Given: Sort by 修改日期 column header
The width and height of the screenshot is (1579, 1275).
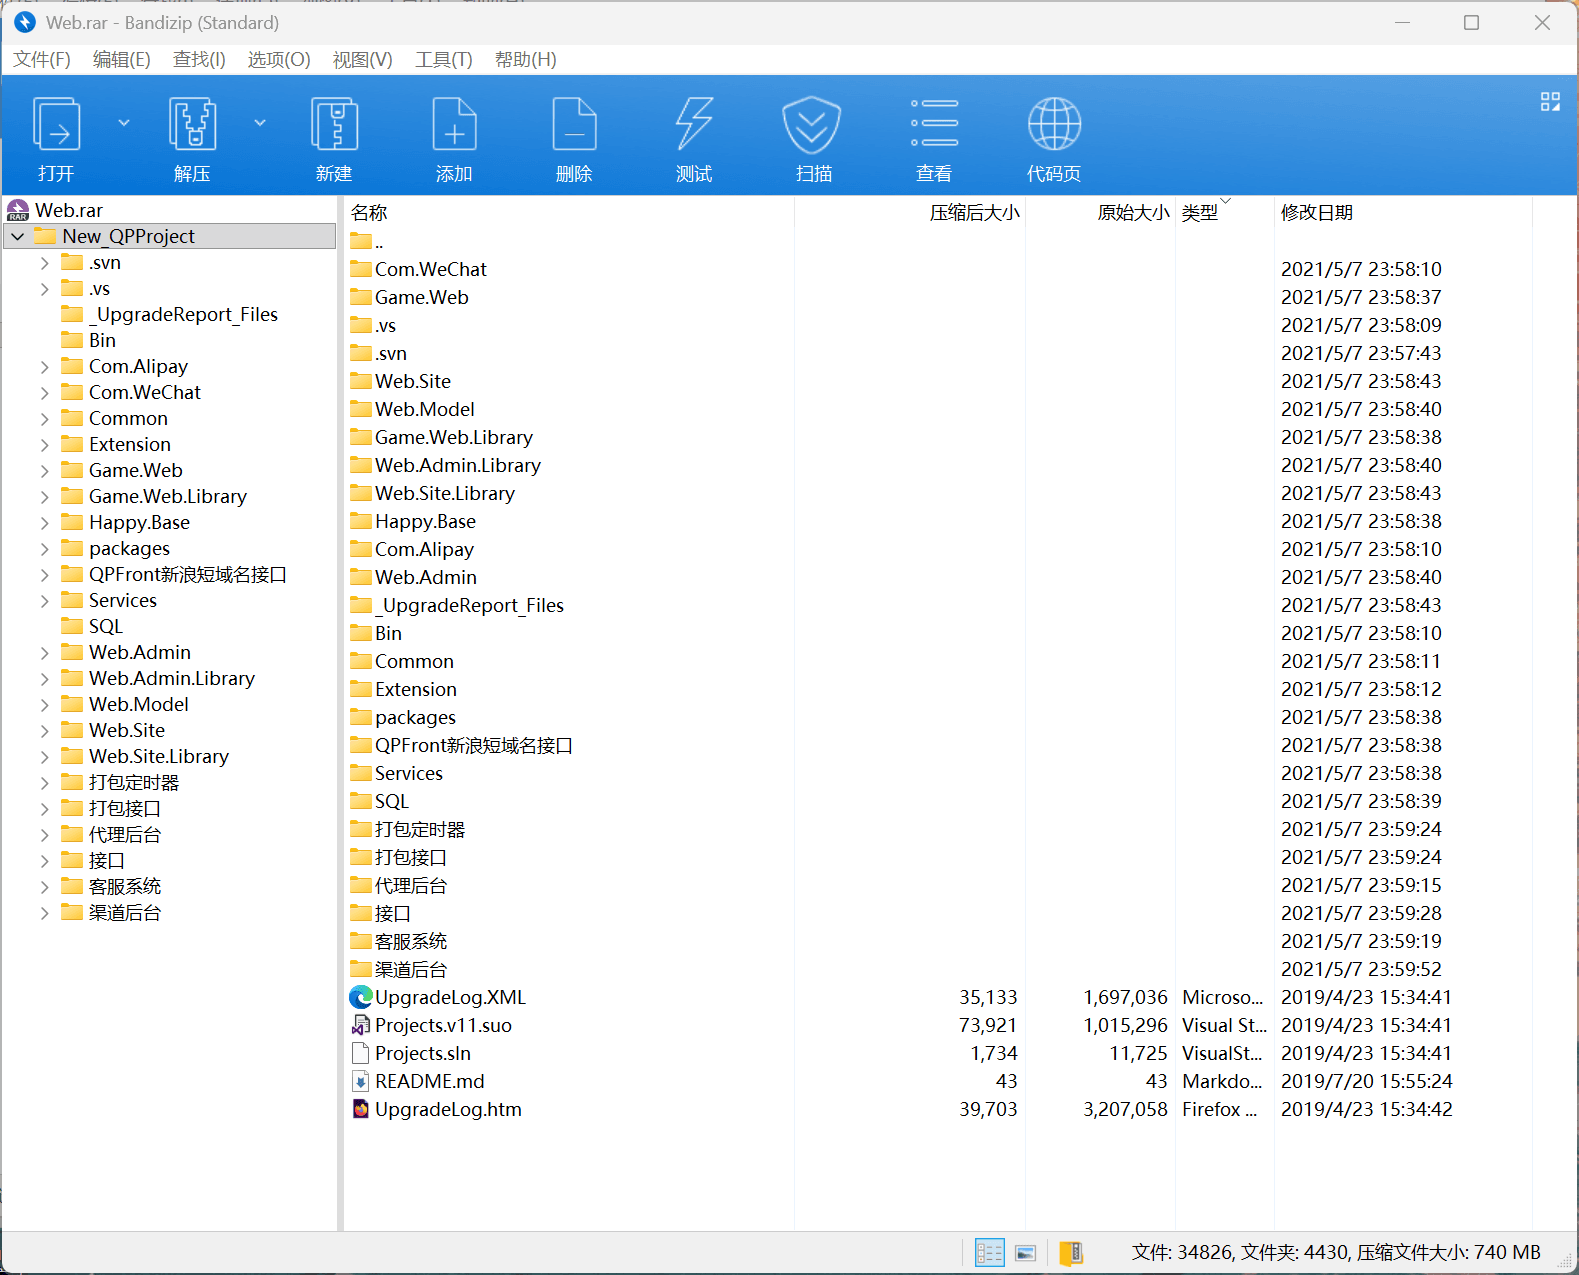Looking at the screenshot, I should coord(1316,212).
